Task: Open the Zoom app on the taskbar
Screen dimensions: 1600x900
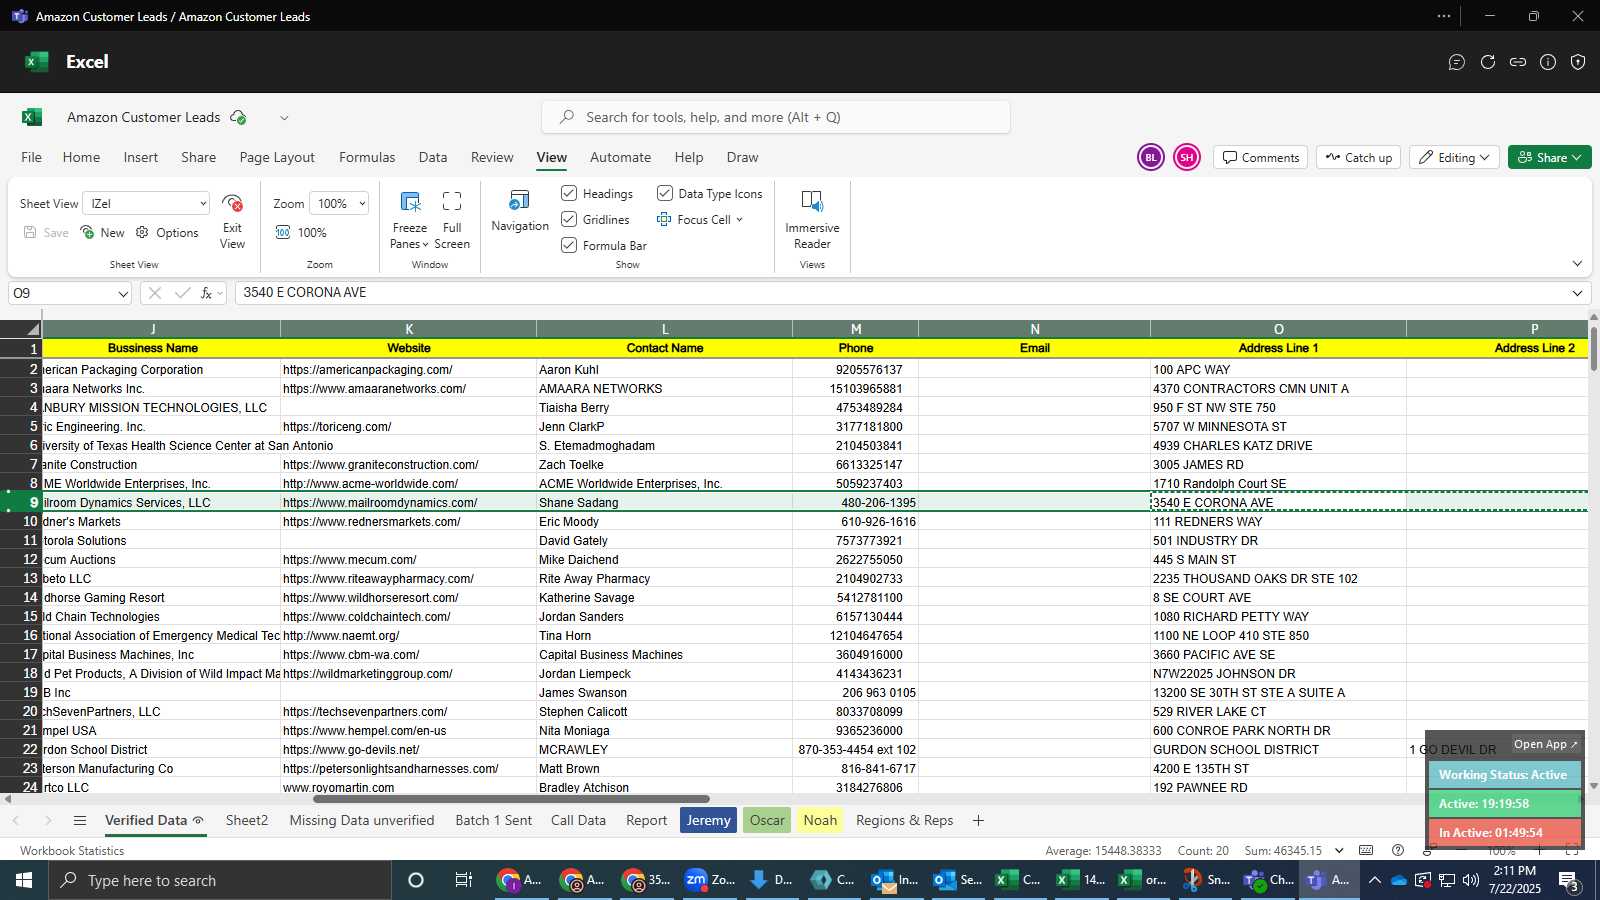Action: (x=710, y=880)
